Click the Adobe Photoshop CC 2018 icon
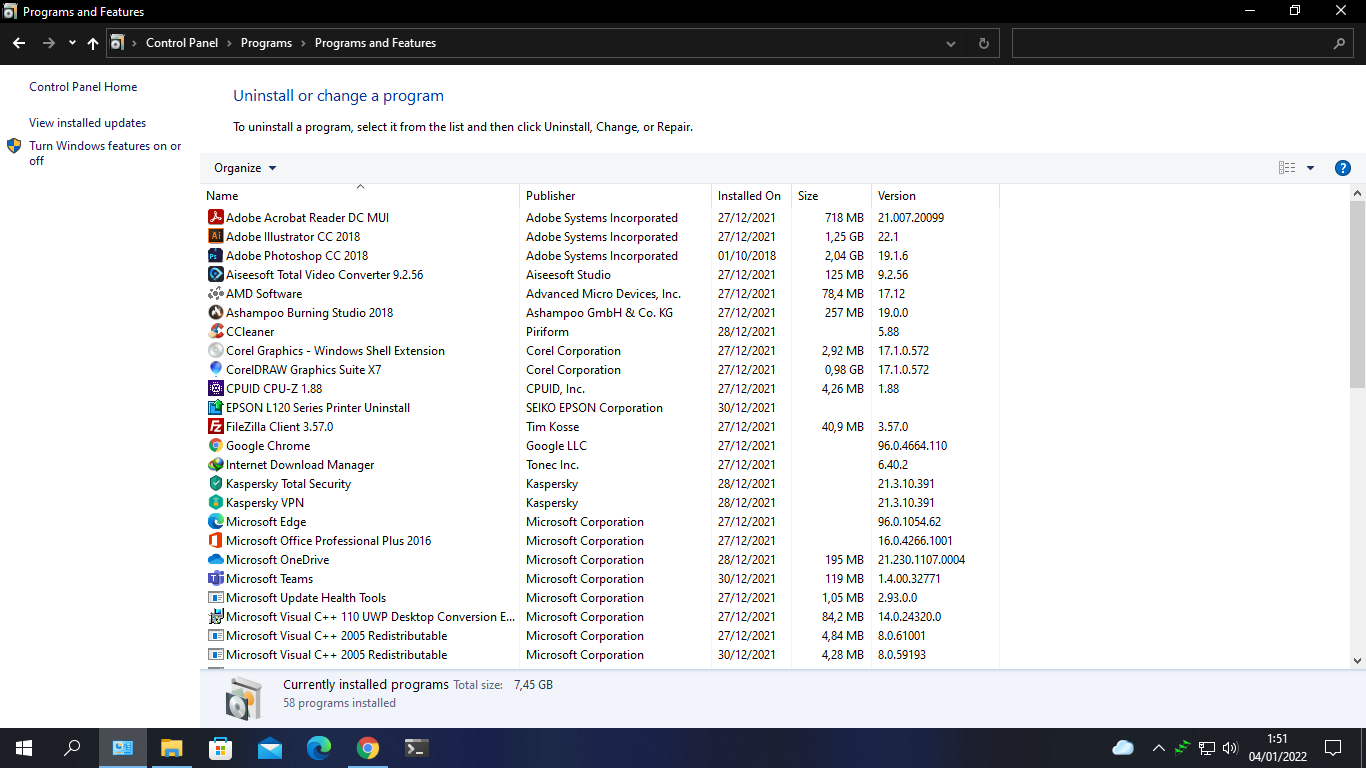The width and height of the screenshot is (1366, 768). (215, 256)
